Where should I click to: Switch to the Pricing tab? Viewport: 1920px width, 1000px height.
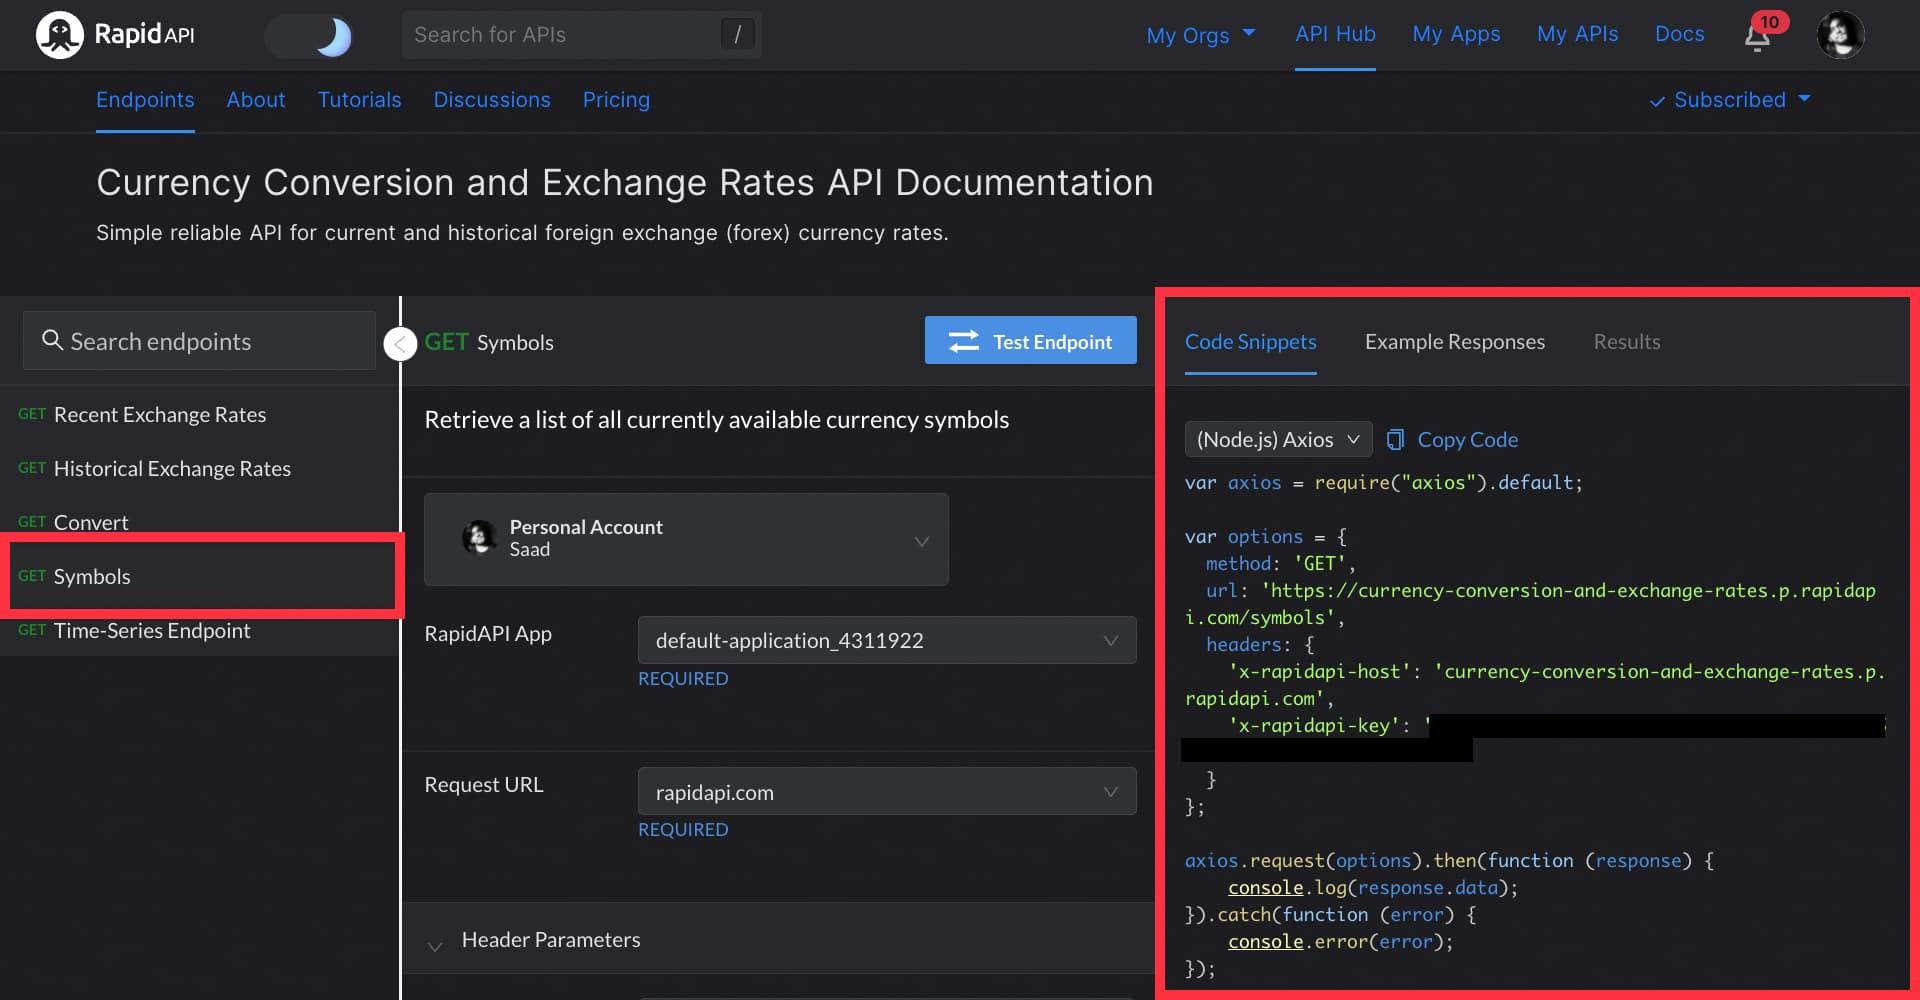point(616,100)
